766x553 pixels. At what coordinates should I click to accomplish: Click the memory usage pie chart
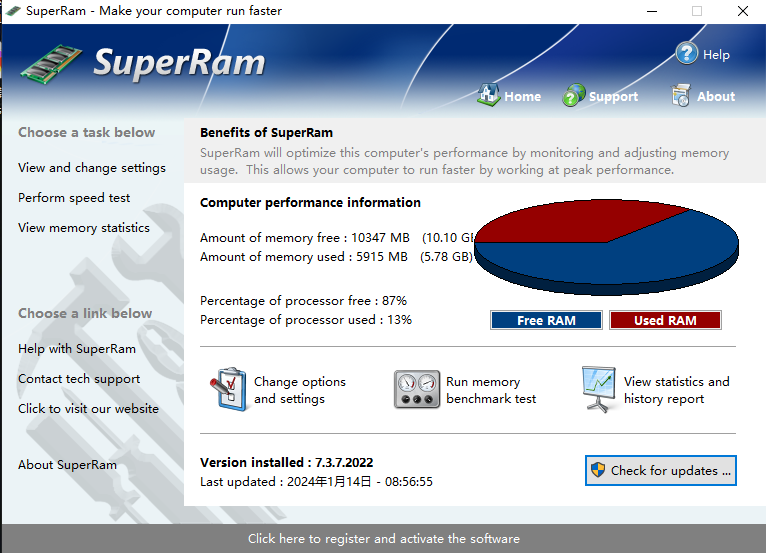(x=605, y=245)
